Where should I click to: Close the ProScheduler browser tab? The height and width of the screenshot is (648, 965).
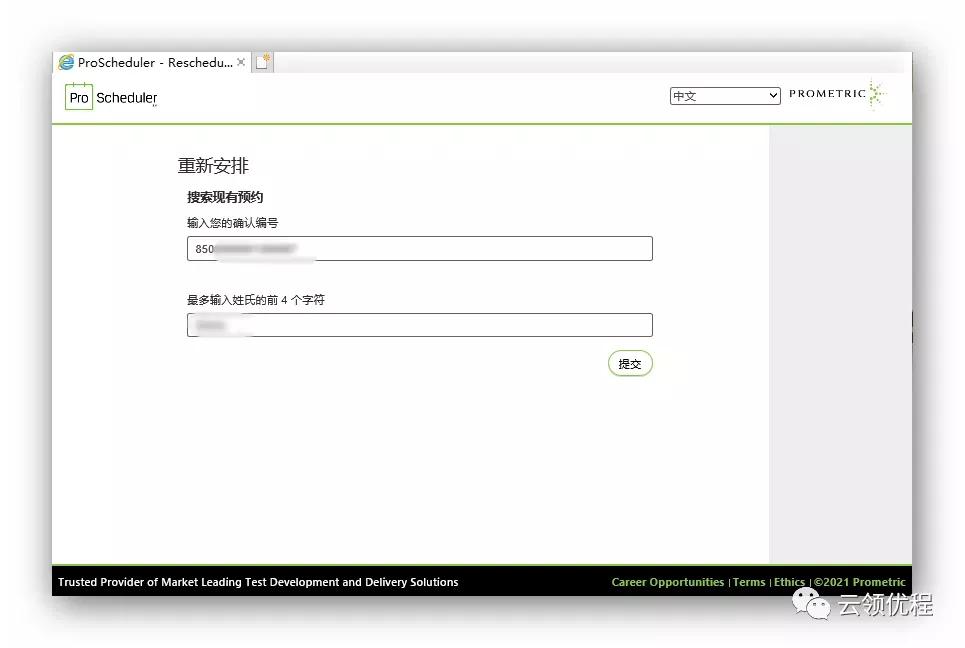click(240, 61)
